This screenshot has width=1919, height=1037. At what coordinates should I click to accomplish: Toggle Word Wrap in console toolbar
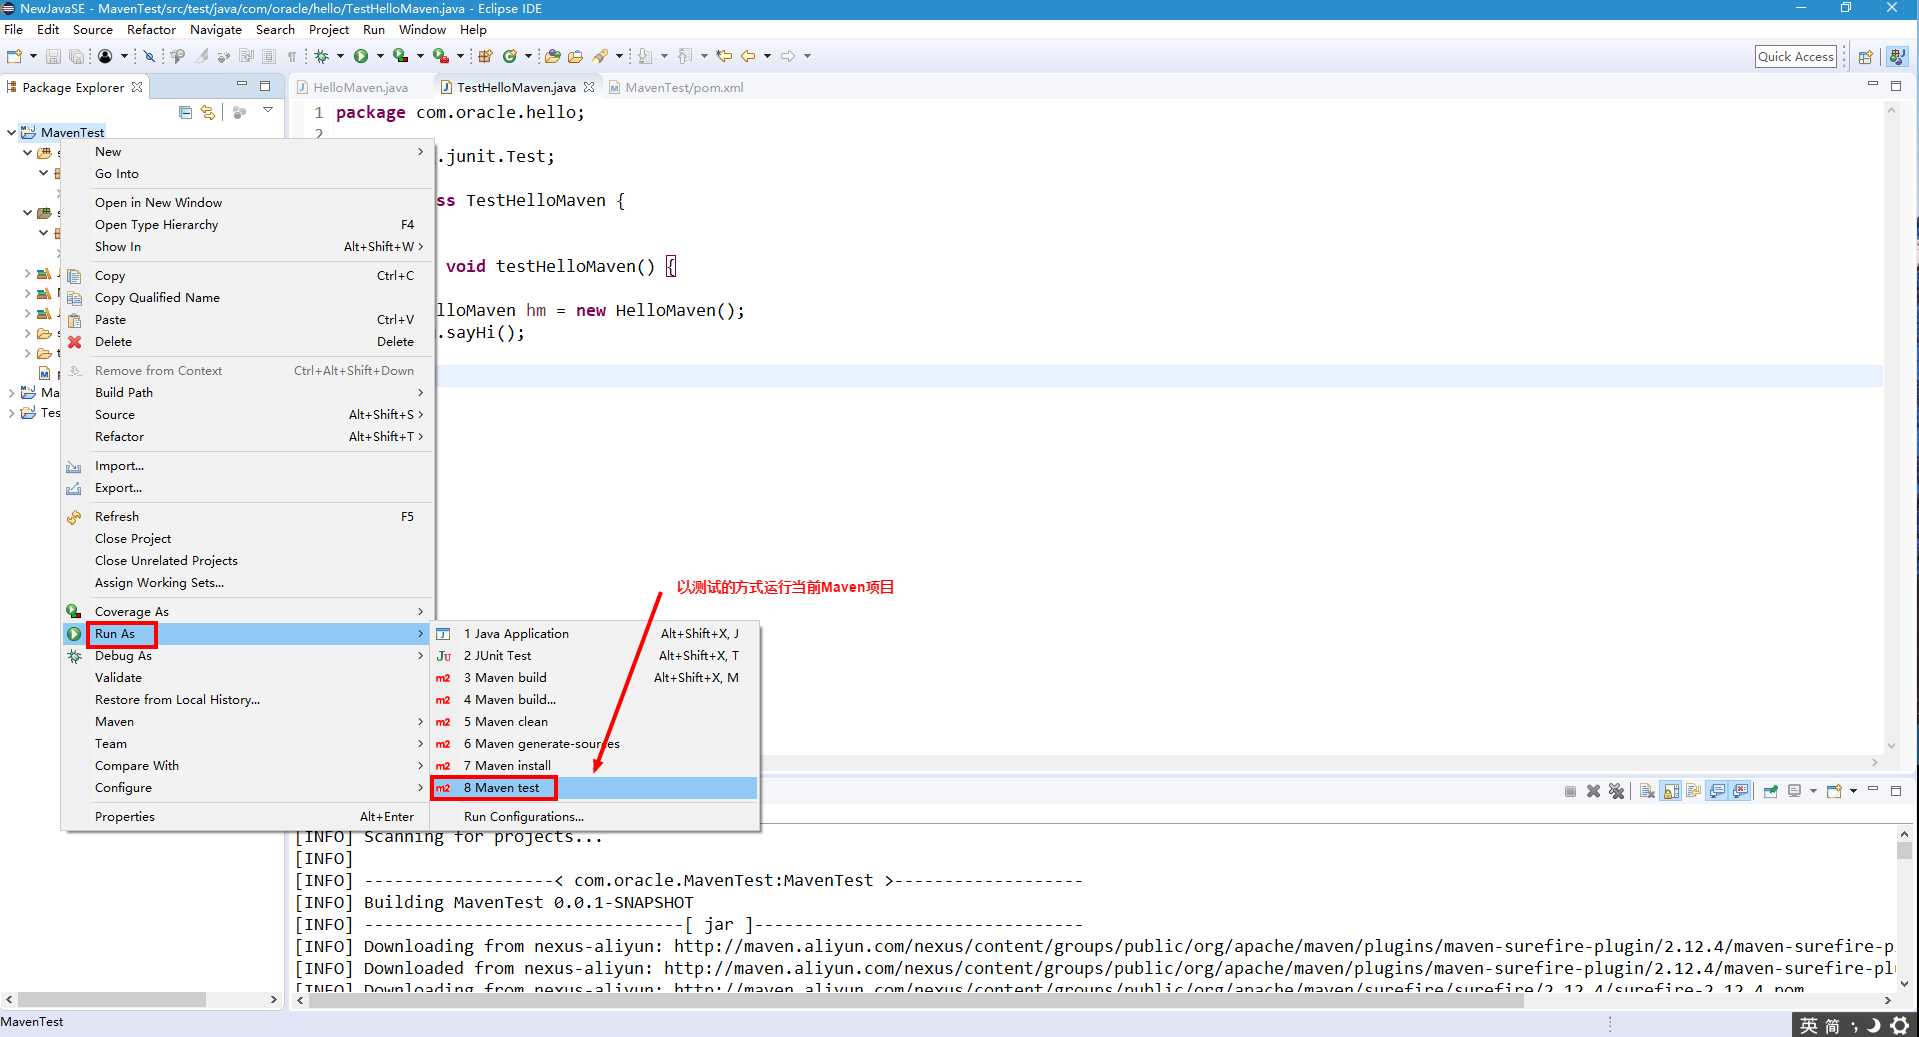point(1693,791)
